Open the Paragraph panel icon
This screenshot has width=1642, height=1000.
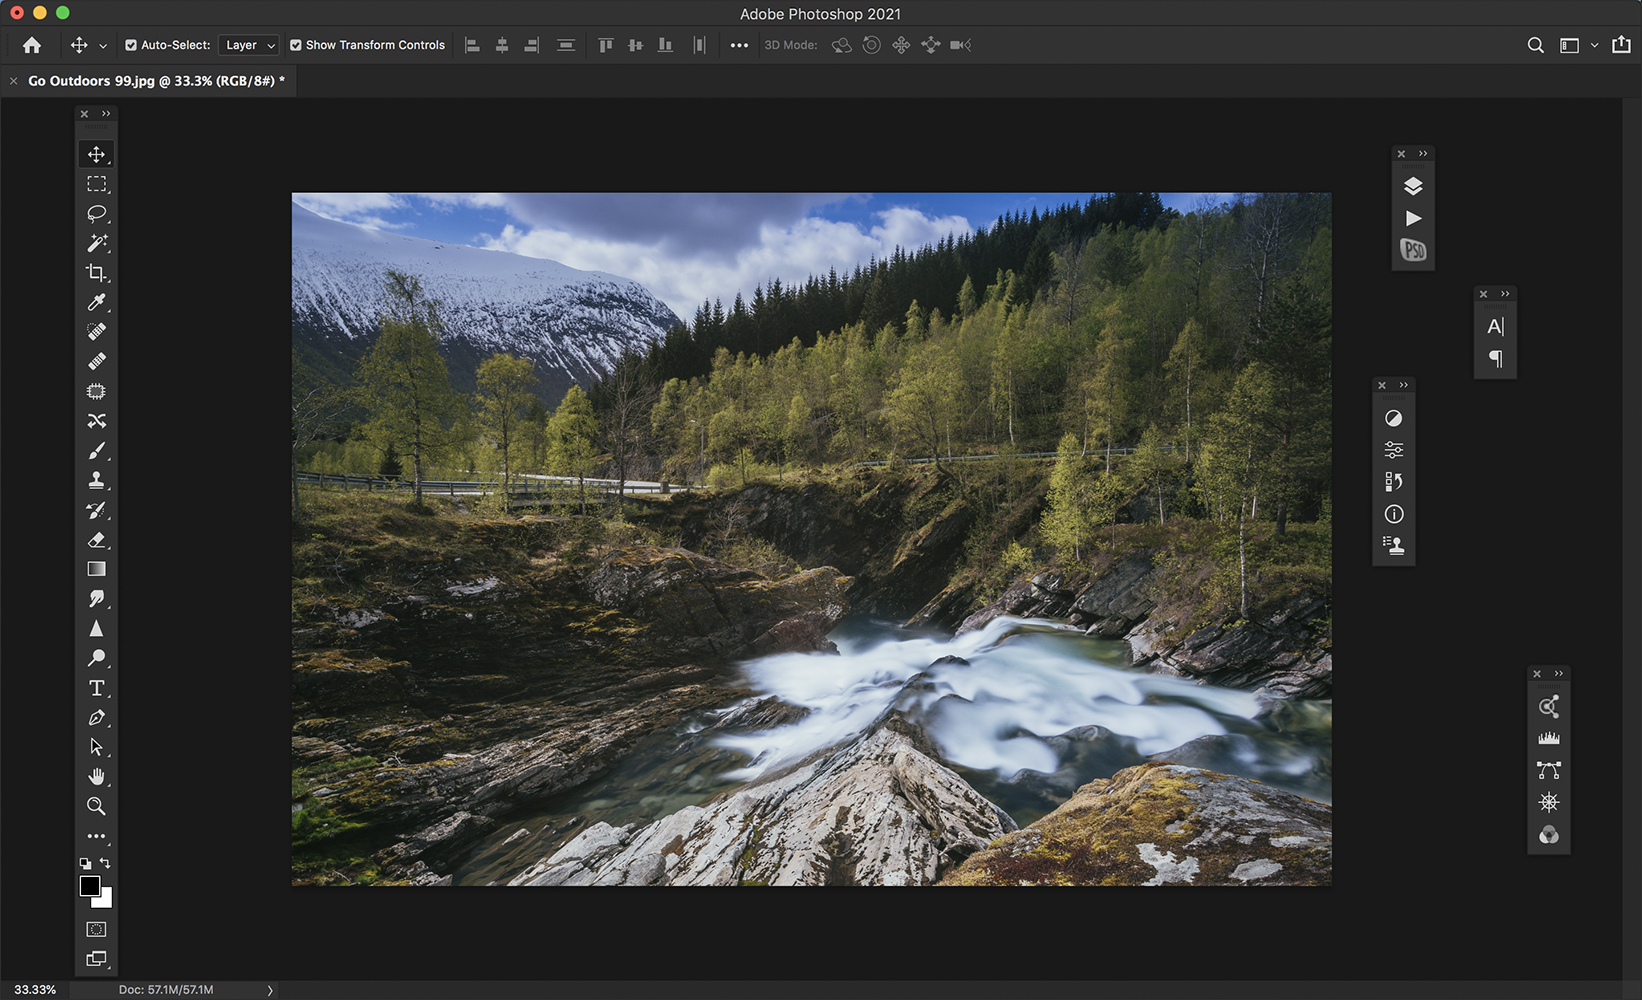[1495, 358]
